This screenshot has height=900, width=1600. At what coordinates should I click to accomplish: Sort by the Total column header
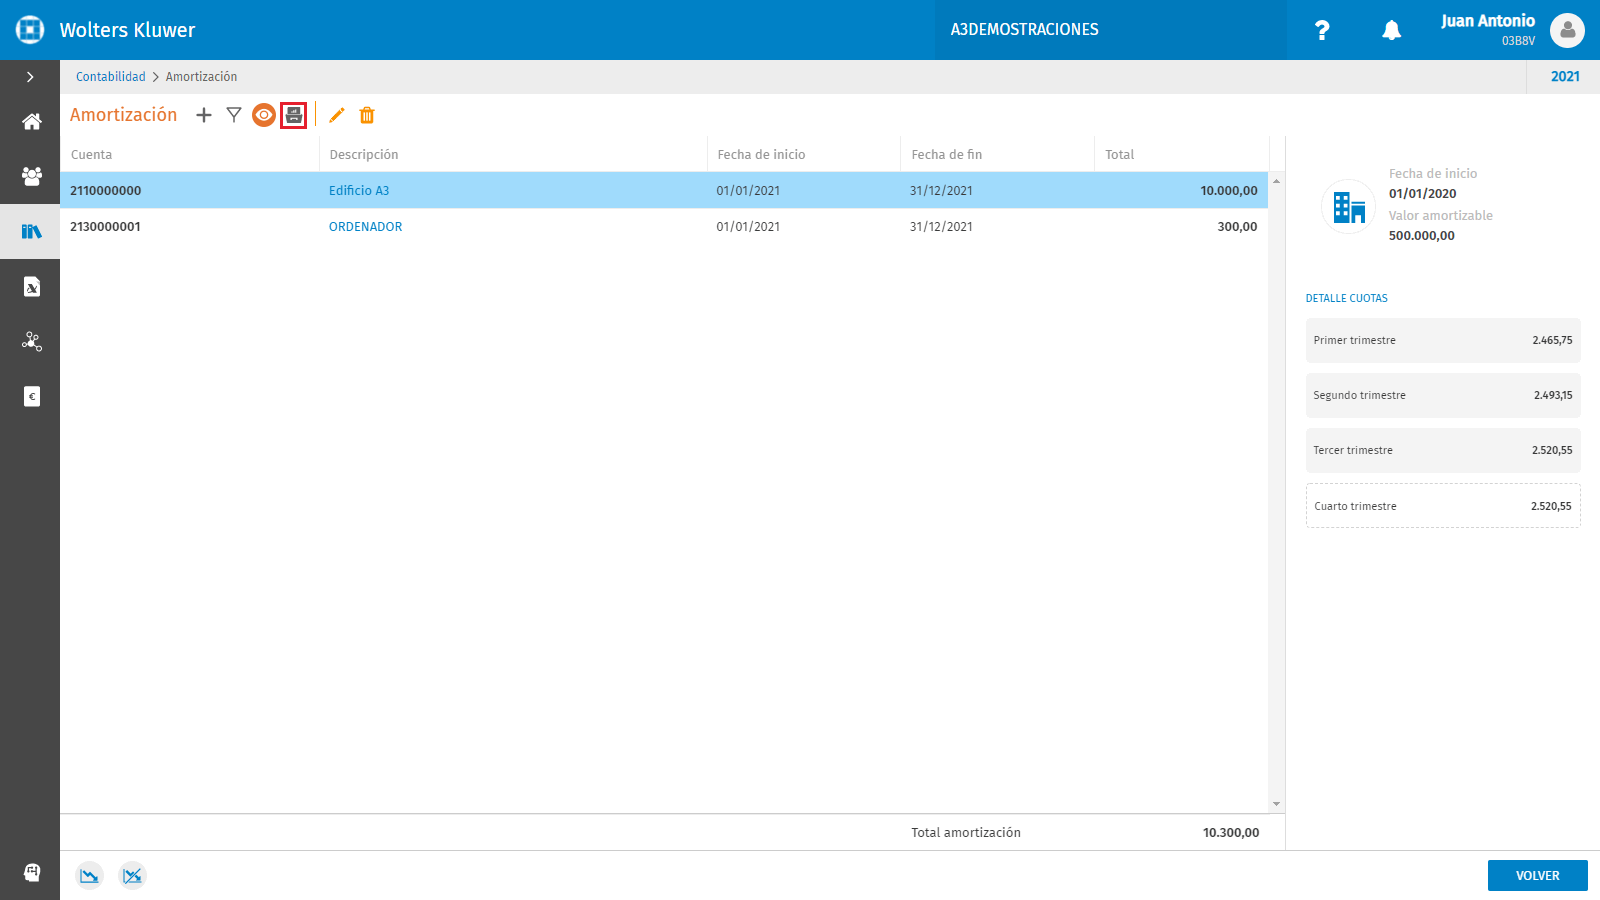coord(1182,155)
